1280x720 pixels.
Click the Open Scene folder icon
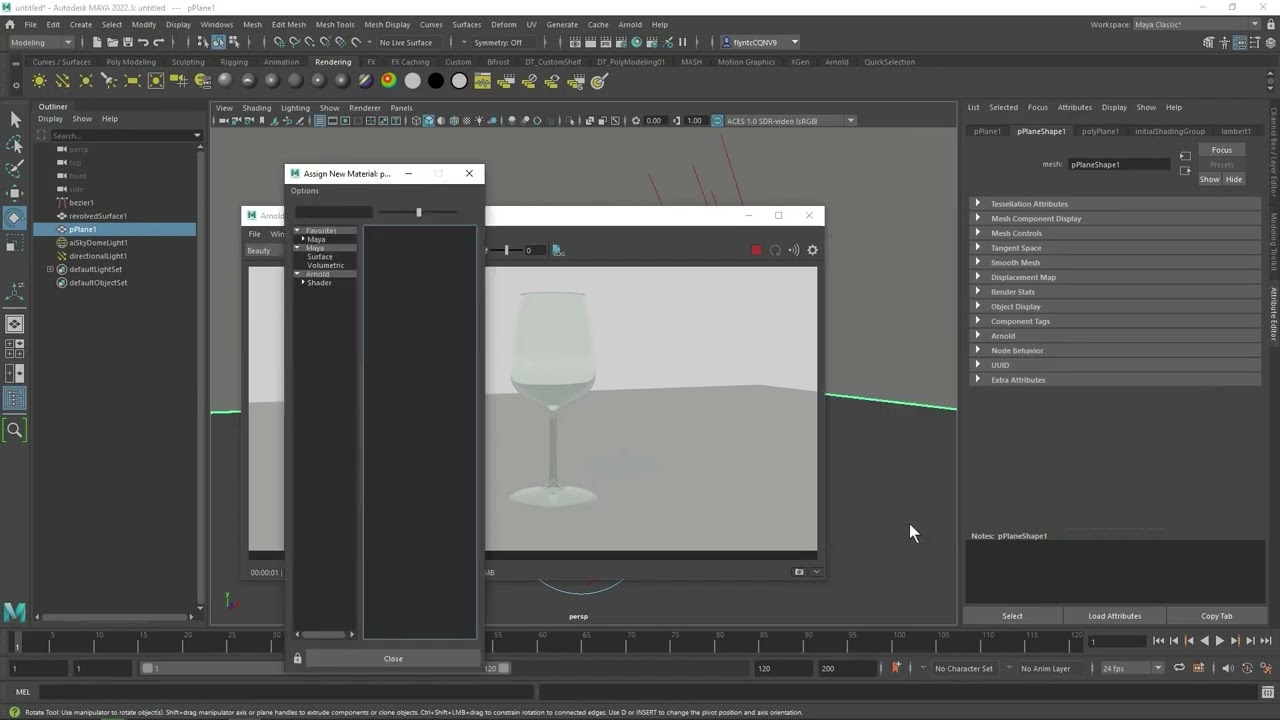(x=112, y=42)
